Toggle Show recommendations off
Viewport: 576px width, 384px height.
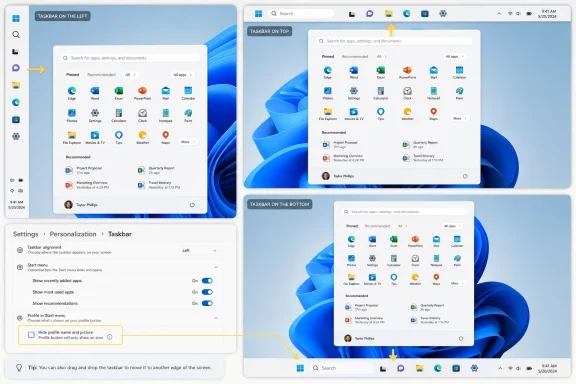click(207, 304)
